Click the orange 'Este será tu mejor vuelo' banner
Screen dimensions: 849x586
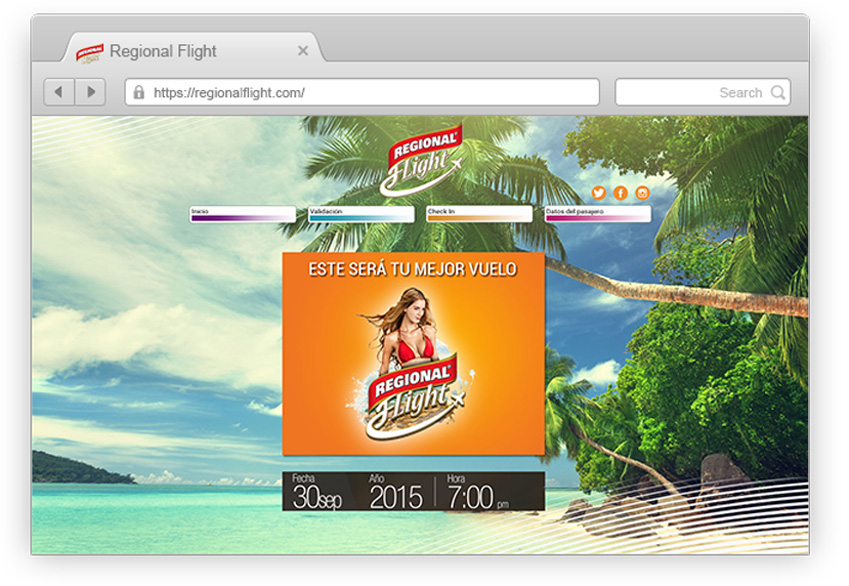coord(413,353)
